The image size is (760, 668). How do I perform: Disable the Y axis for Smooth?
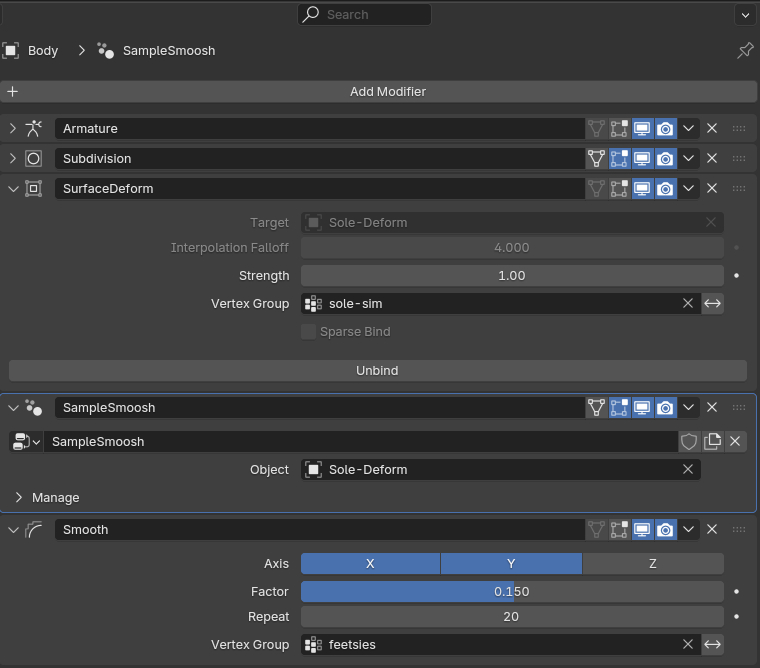click(511, 564)
